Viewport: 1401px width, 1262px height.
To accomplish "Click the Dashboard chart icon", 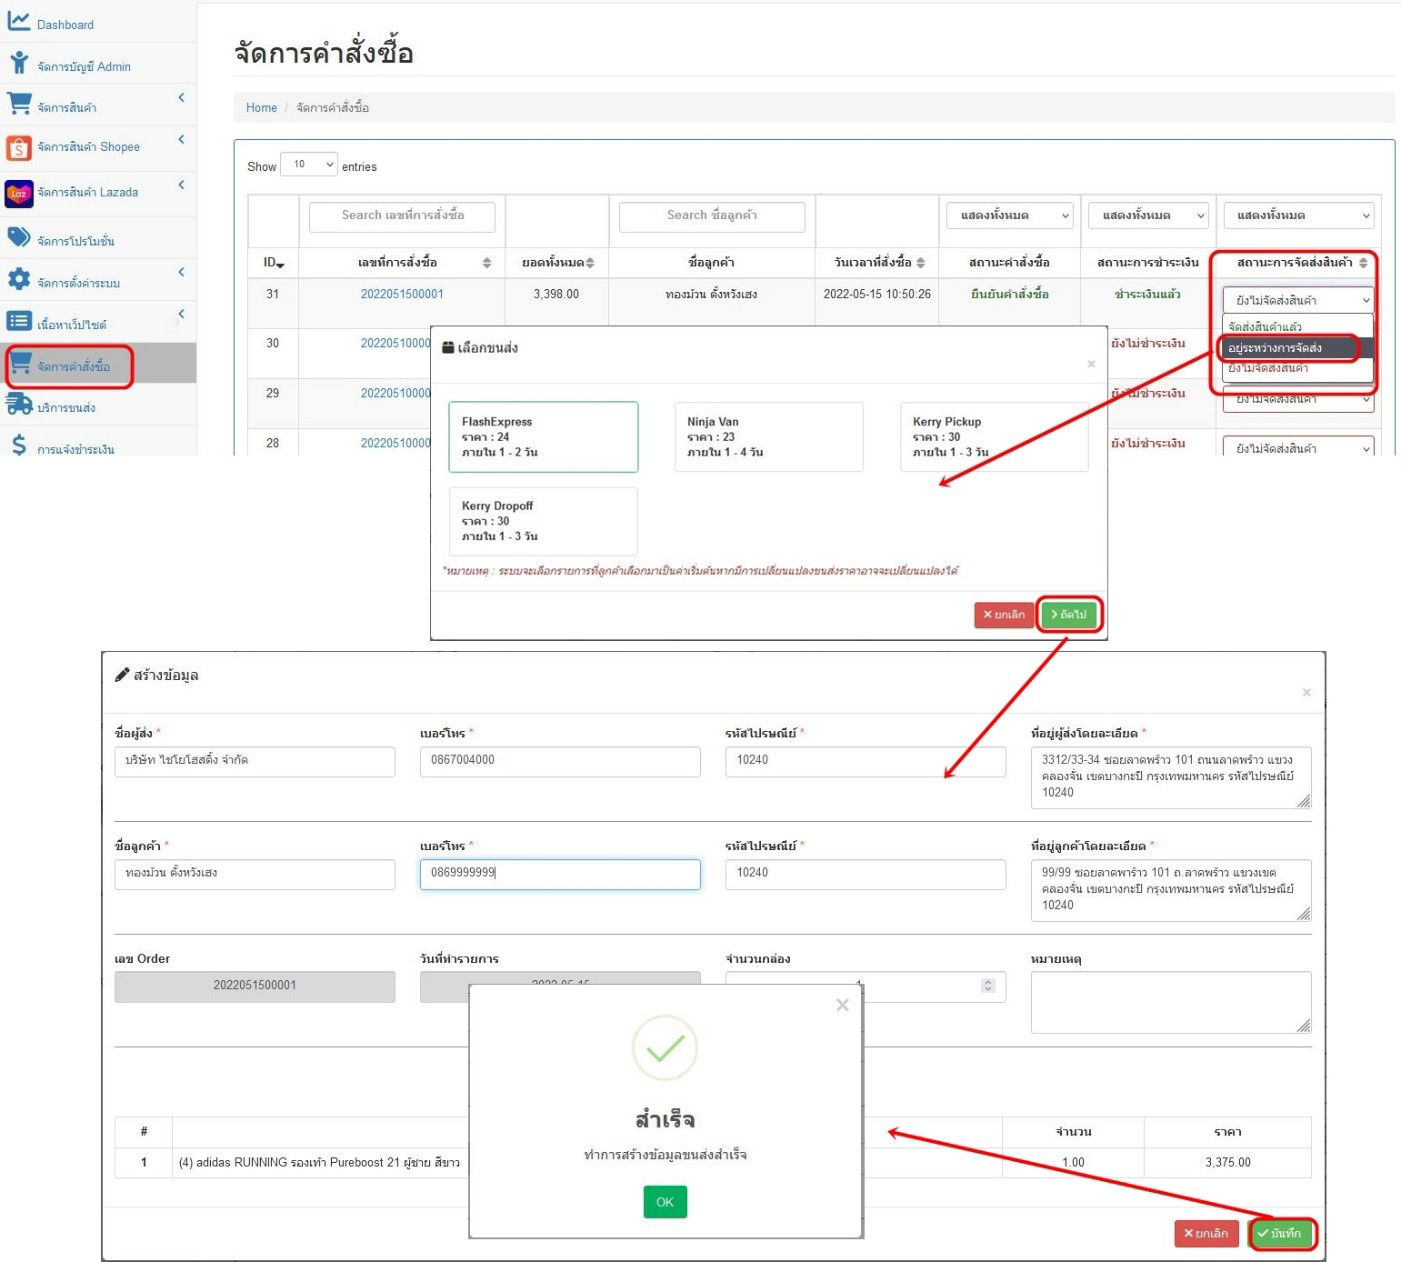I will (18, 22).
